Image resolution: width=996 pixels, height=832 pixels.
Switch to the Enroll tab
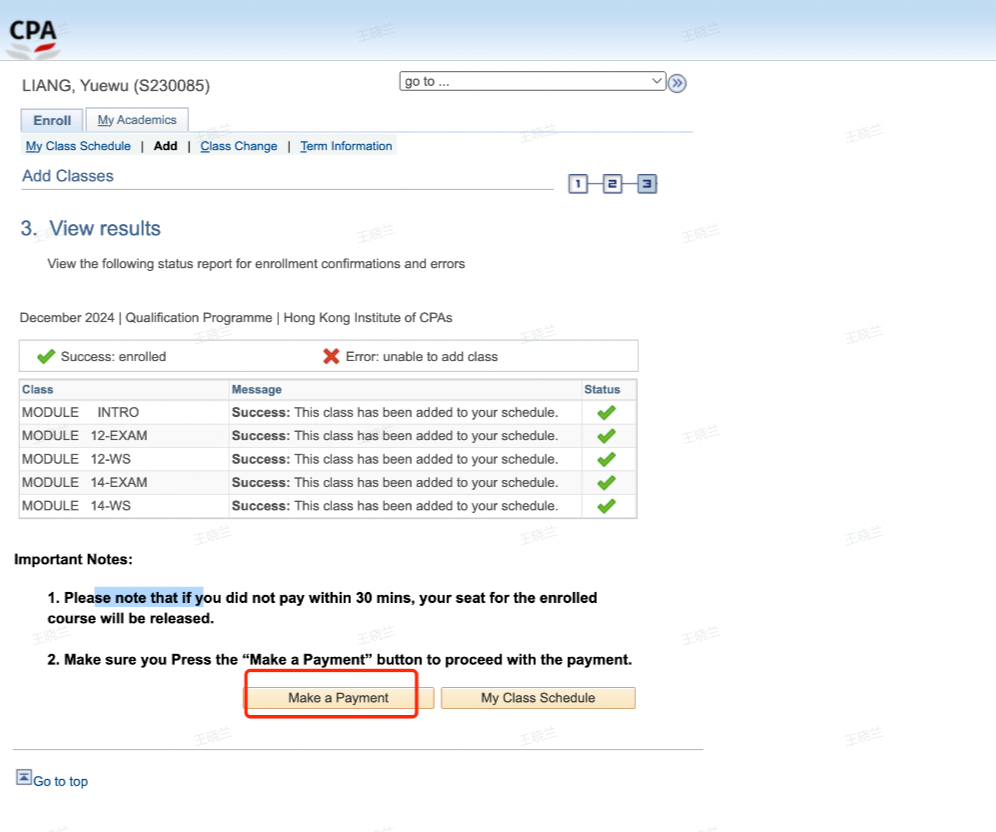(52, 120)
